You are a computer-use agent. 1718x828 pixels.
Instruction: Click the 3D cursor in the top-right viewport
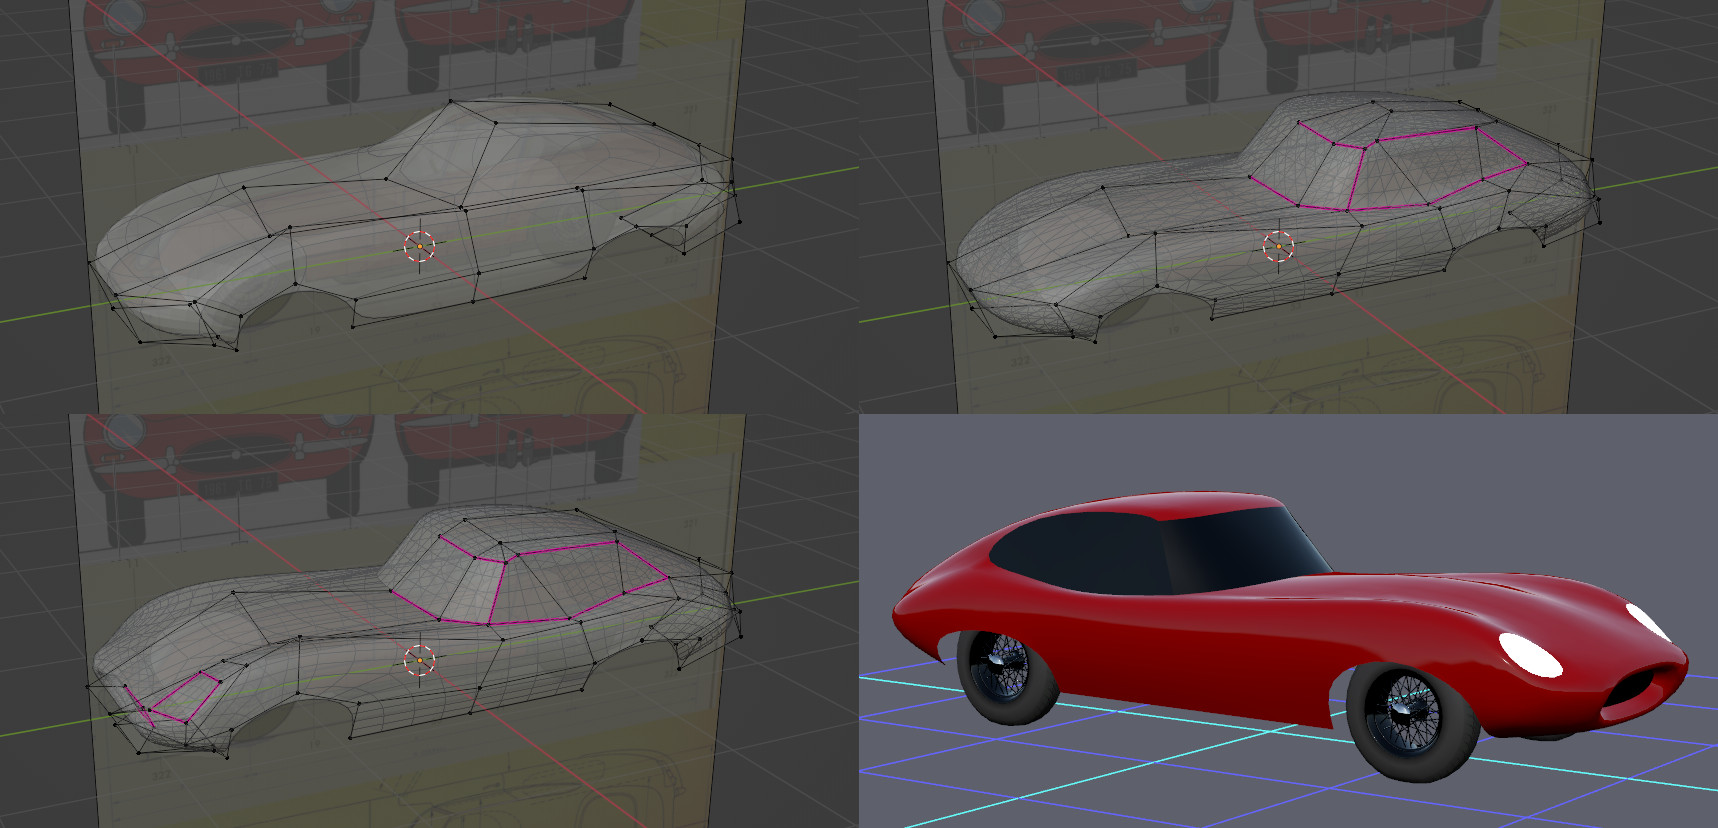click(1278, 246)
